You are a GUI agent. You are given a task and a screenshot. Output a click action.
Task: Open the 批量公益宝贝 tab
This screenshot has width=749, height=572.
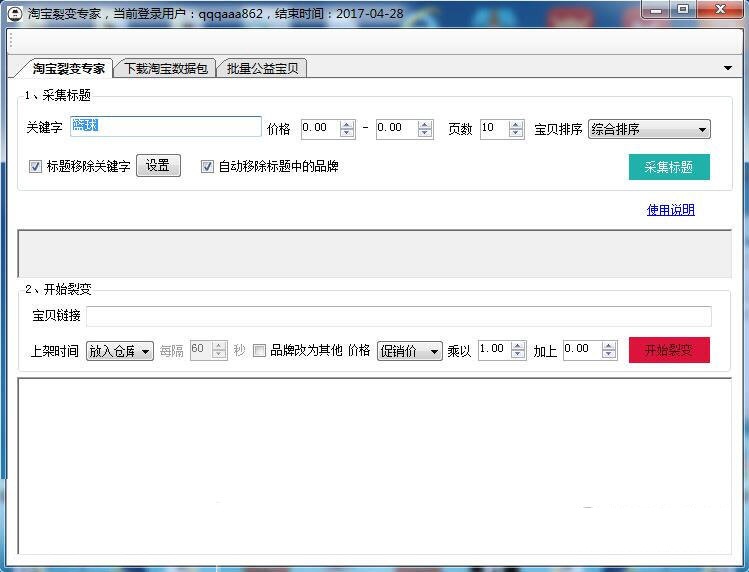(x=262, y=69)
